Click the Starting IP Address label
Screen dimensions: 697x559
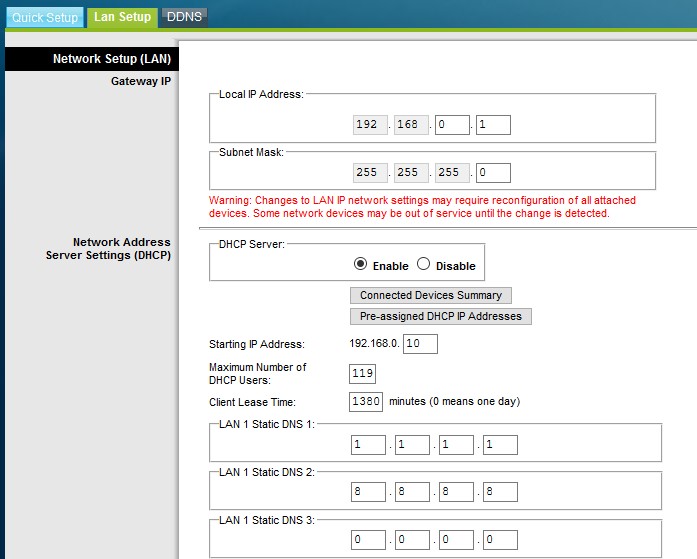(x=257, y=344)
